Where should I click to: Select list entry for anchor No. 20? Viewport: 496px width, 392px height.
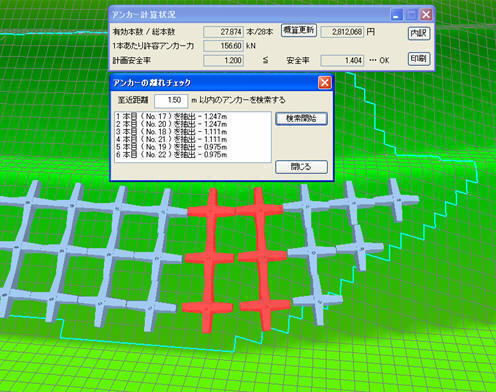coord(193,124)
